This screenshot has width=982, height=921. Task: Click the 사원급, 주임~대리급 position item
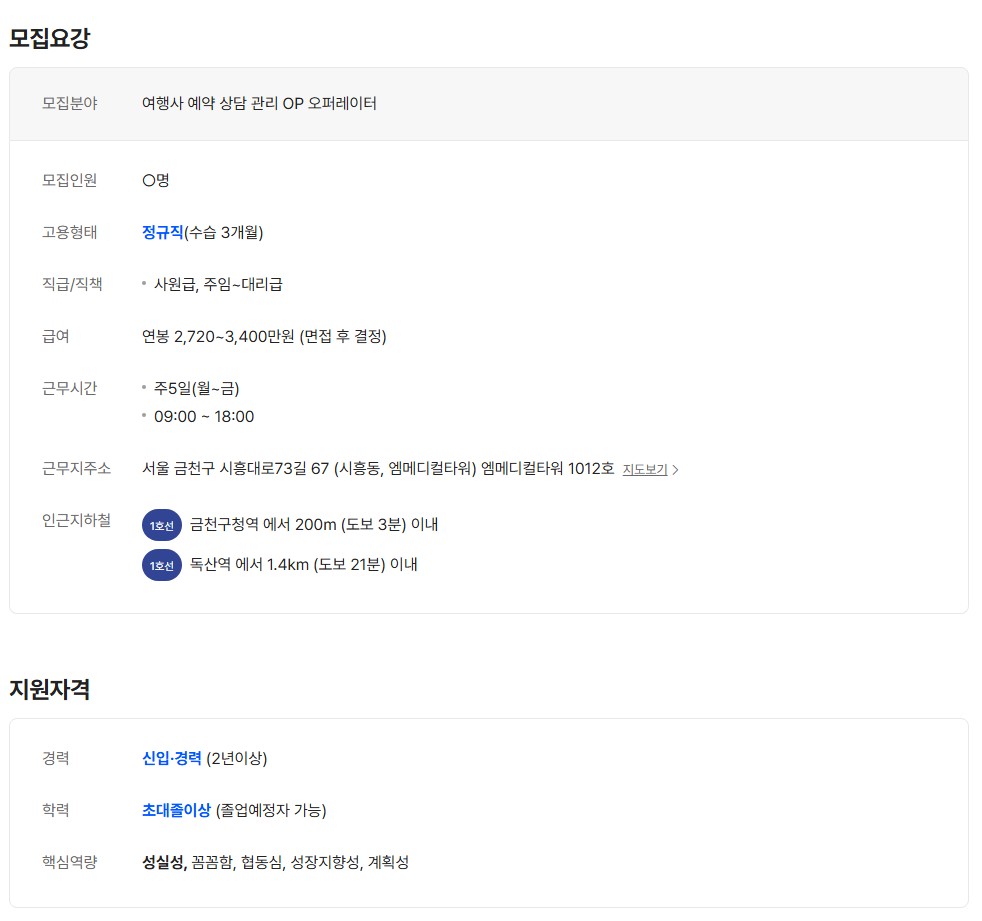(x=218, y=284)
